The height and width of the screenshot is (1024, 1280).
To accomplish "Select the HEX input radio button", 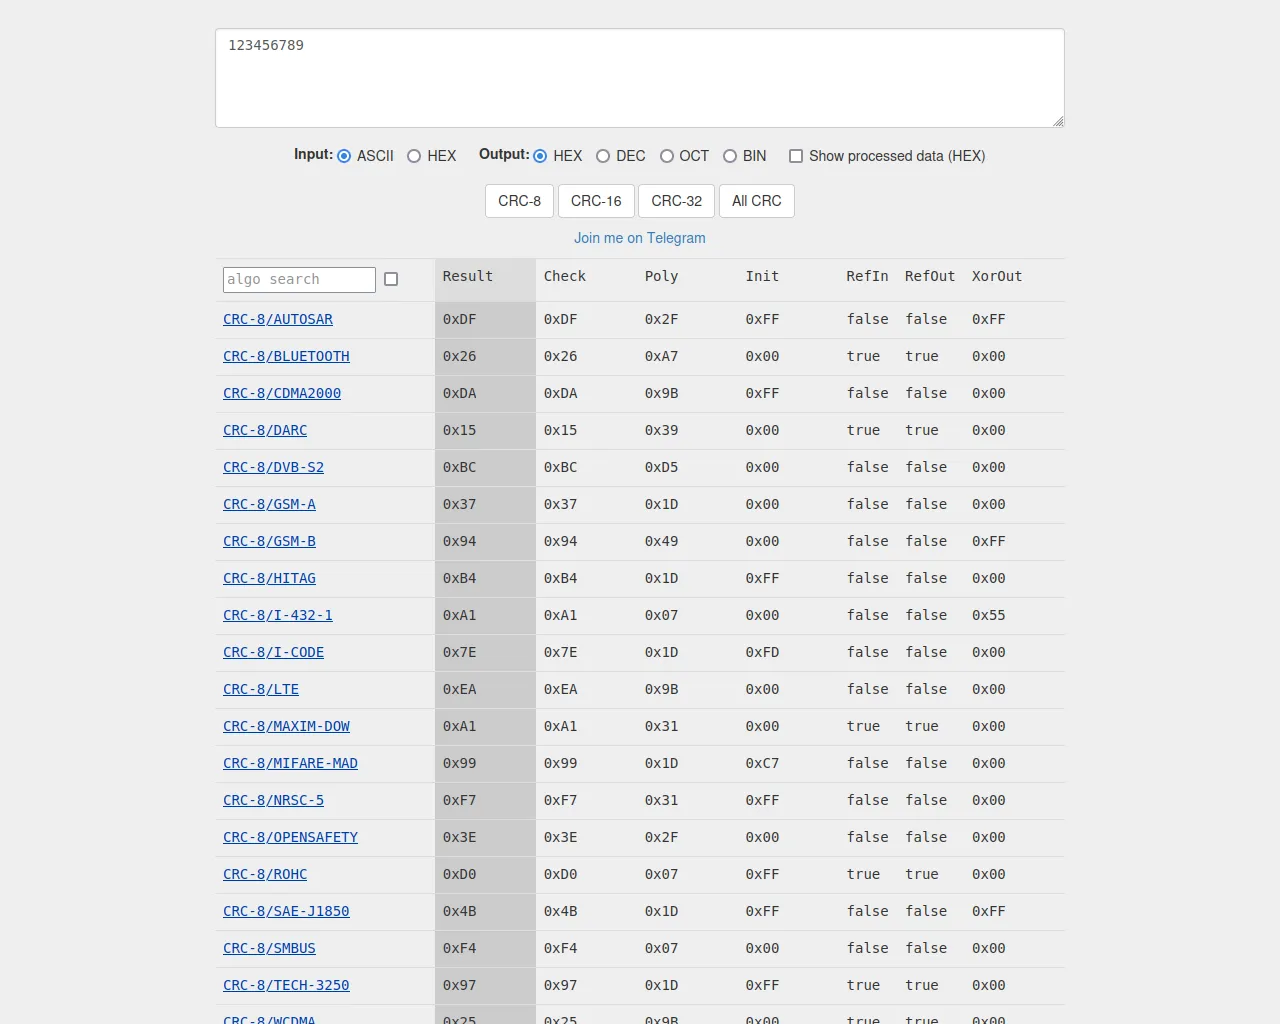I will 414,156.
